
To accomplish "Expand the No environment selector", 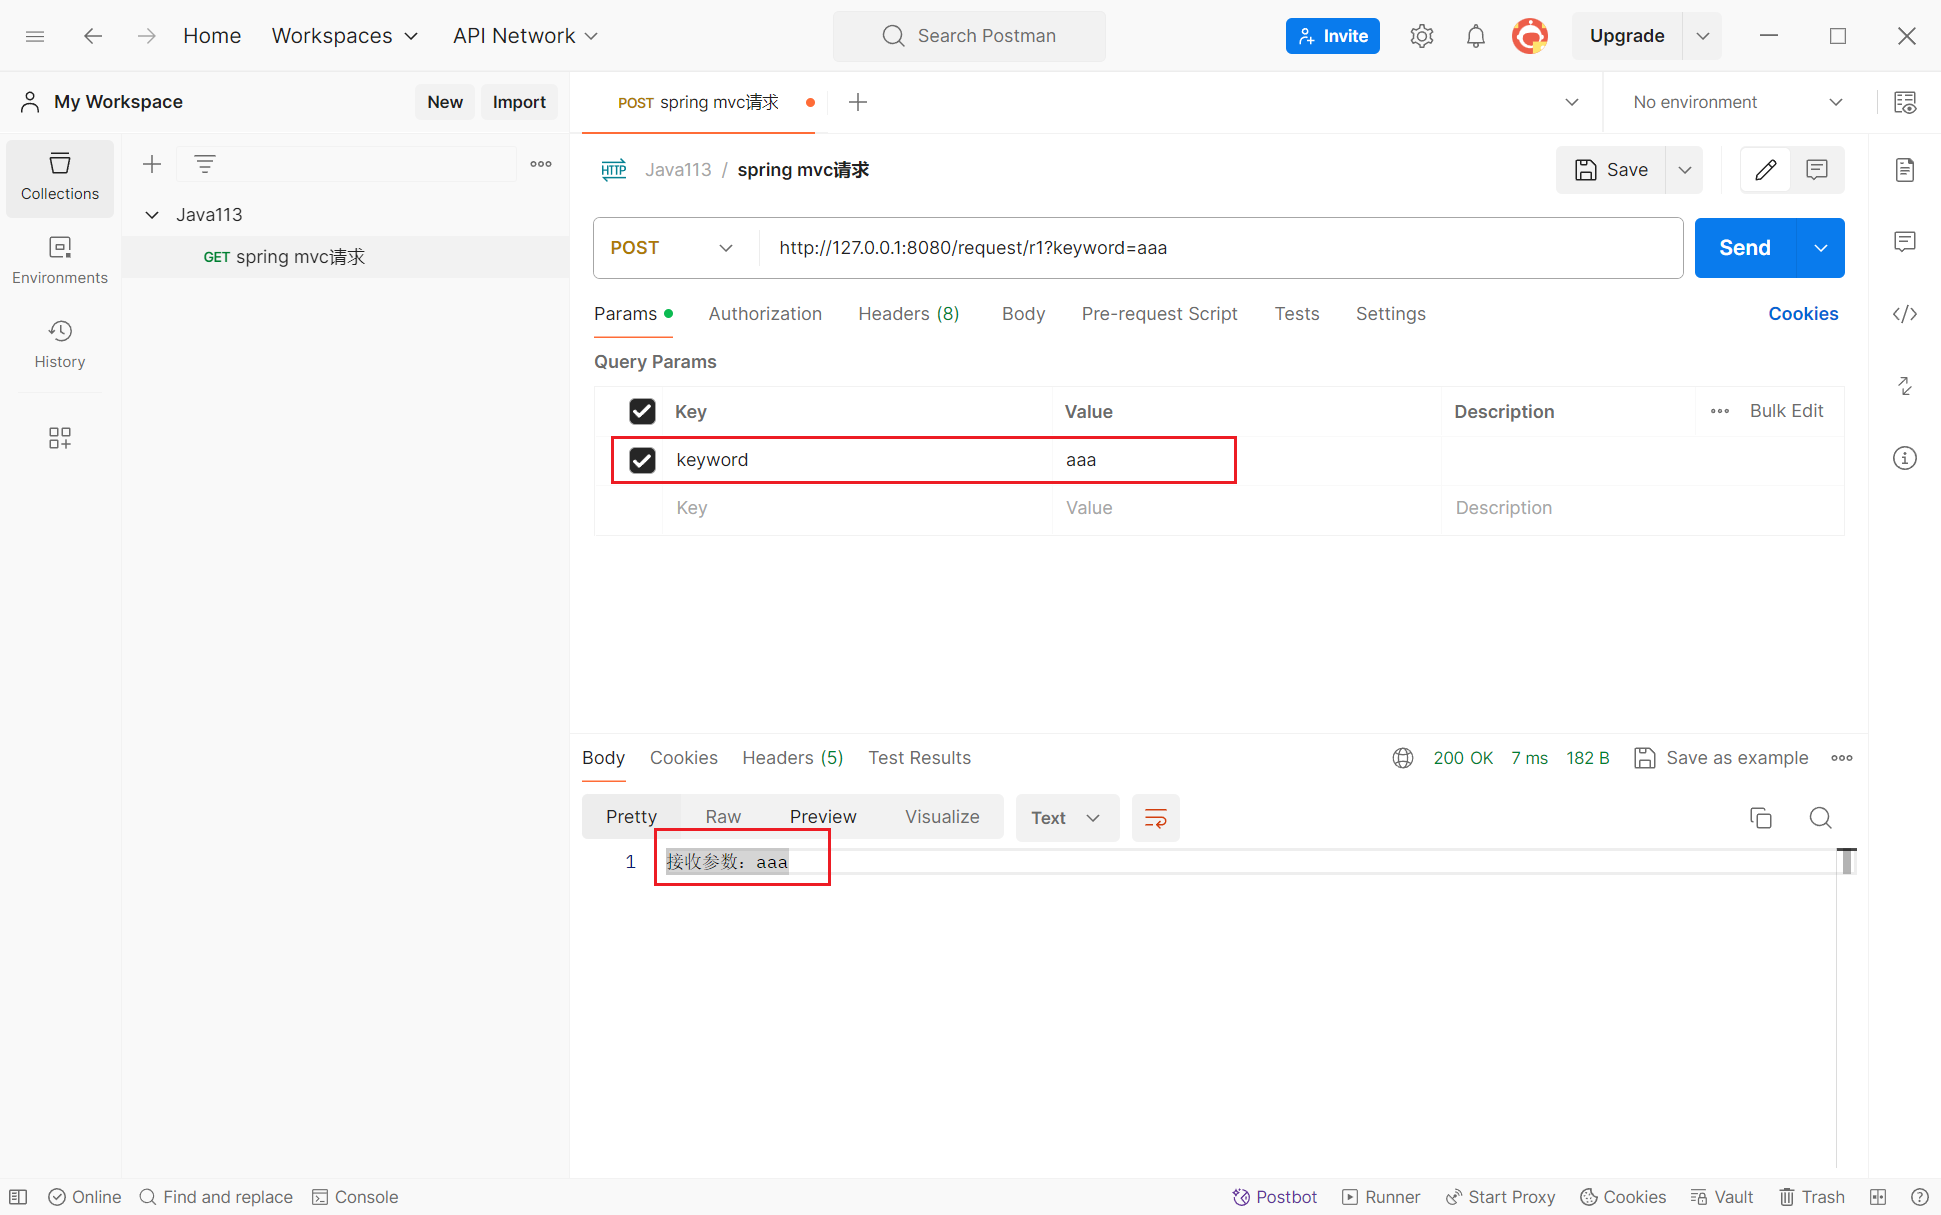I will pos(1737,102).
